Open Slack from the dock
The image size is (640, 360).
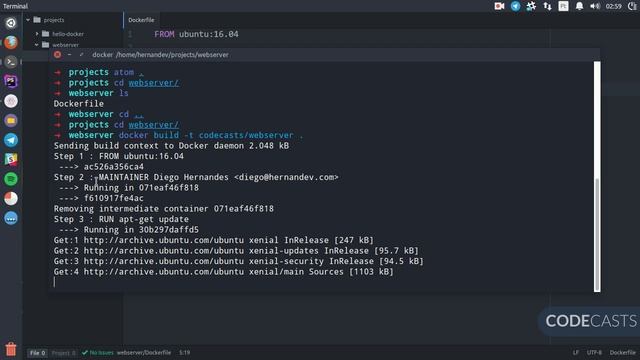click(11, 159)
